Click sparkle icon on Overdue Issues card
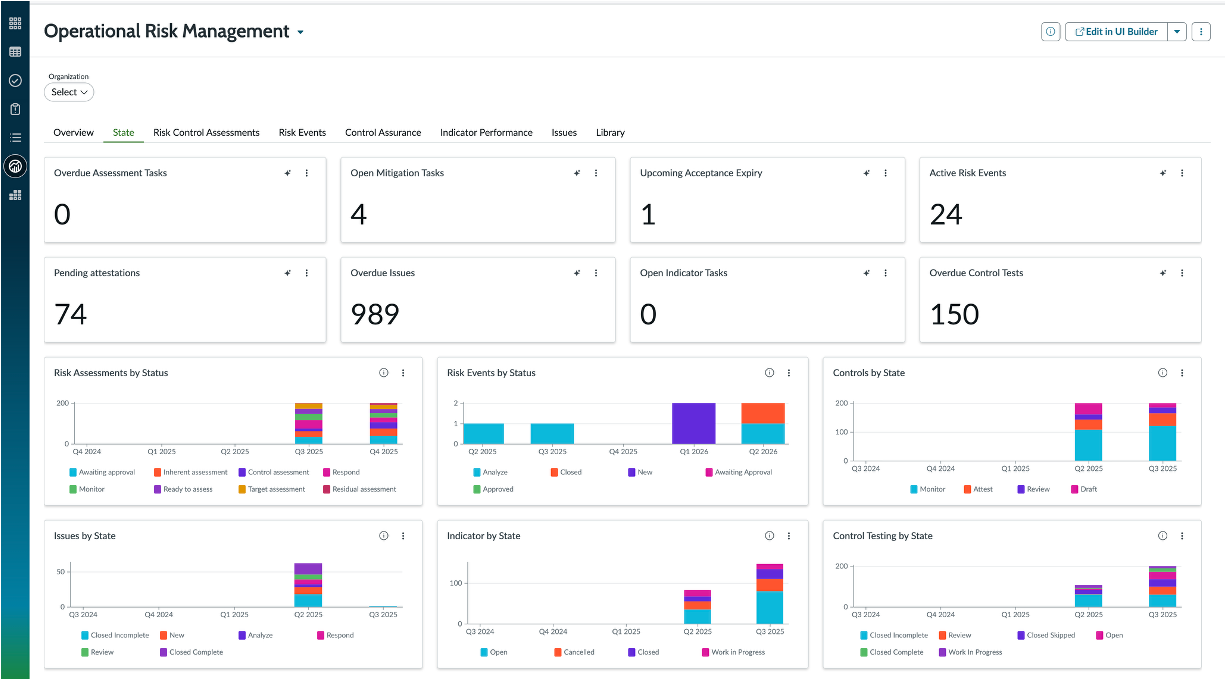 point(577,273)
